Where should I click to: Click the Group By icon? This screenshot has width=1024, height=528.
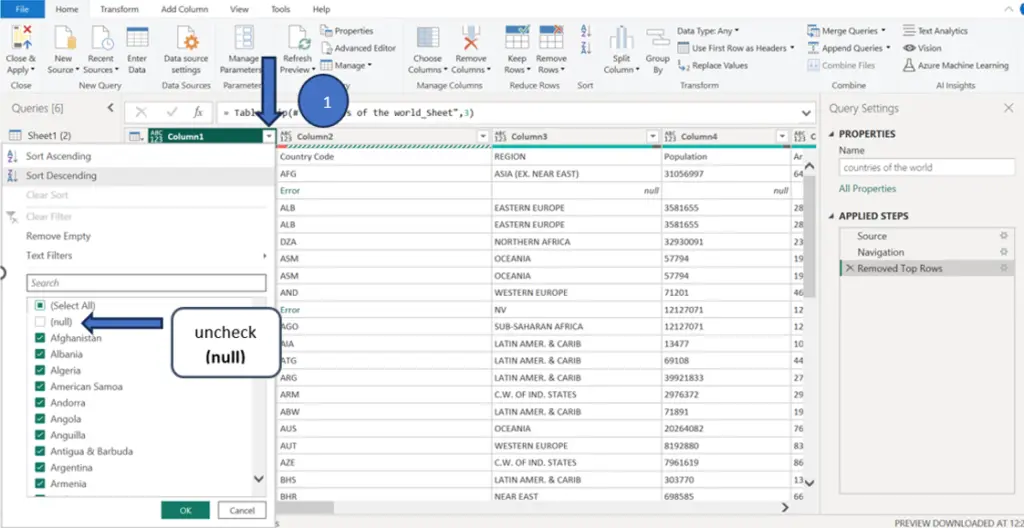pos(658,38)
